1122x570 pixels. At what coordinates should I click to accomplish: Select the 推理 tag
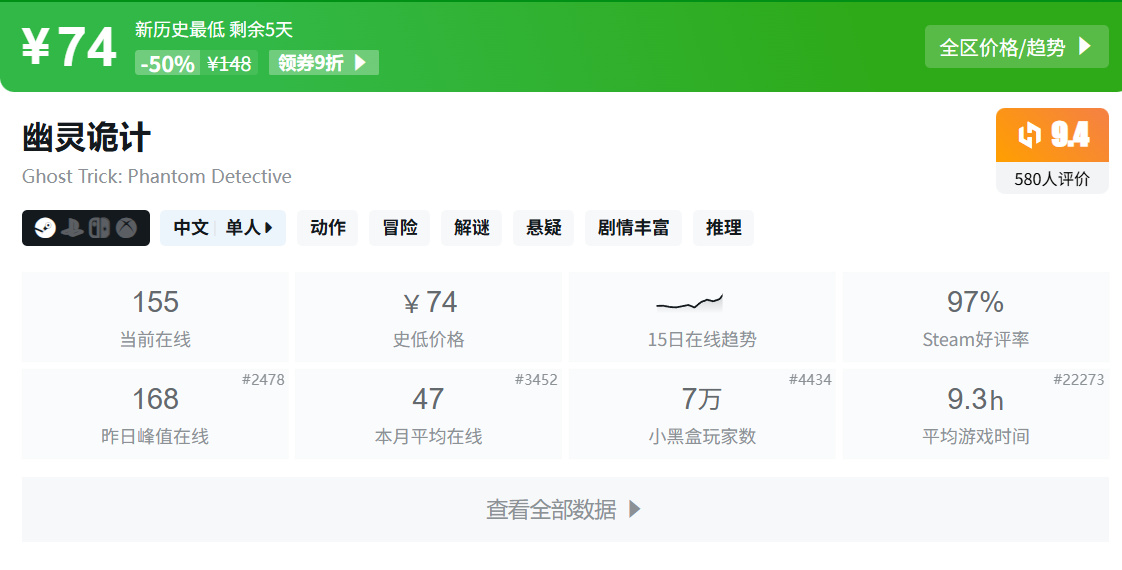pyautogui.click(x=723, y=228)
